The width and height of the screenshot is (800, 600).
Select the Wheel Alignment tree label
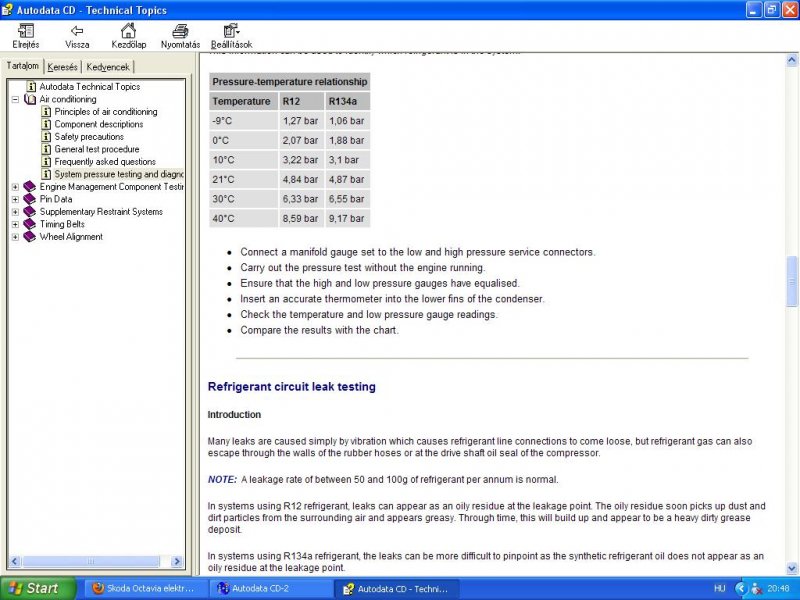[71, 237]
